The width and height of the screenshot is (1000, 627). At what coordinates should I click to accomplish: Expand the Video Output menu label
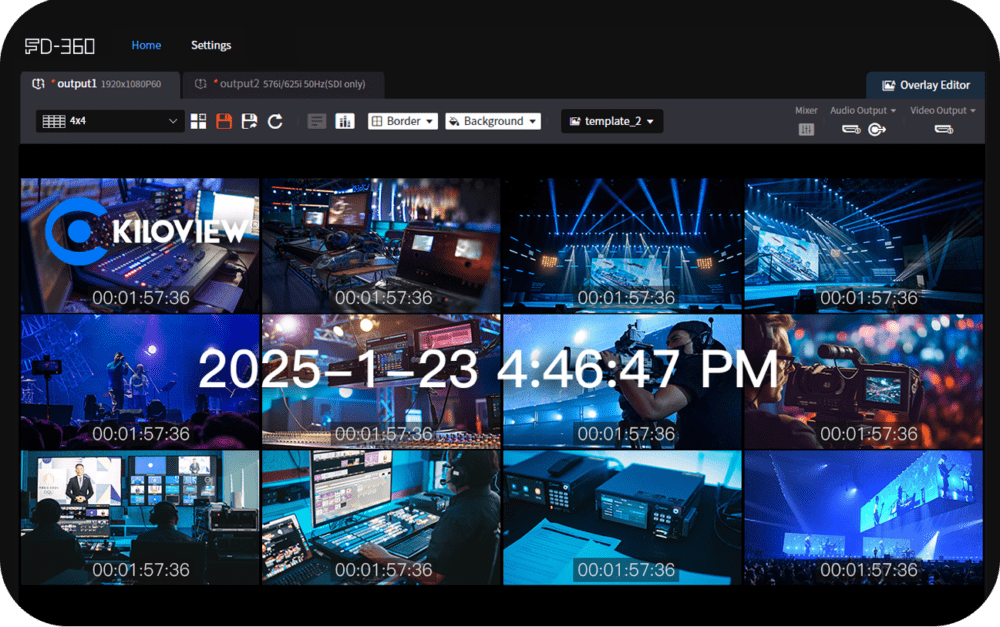[x=943, y=110]
